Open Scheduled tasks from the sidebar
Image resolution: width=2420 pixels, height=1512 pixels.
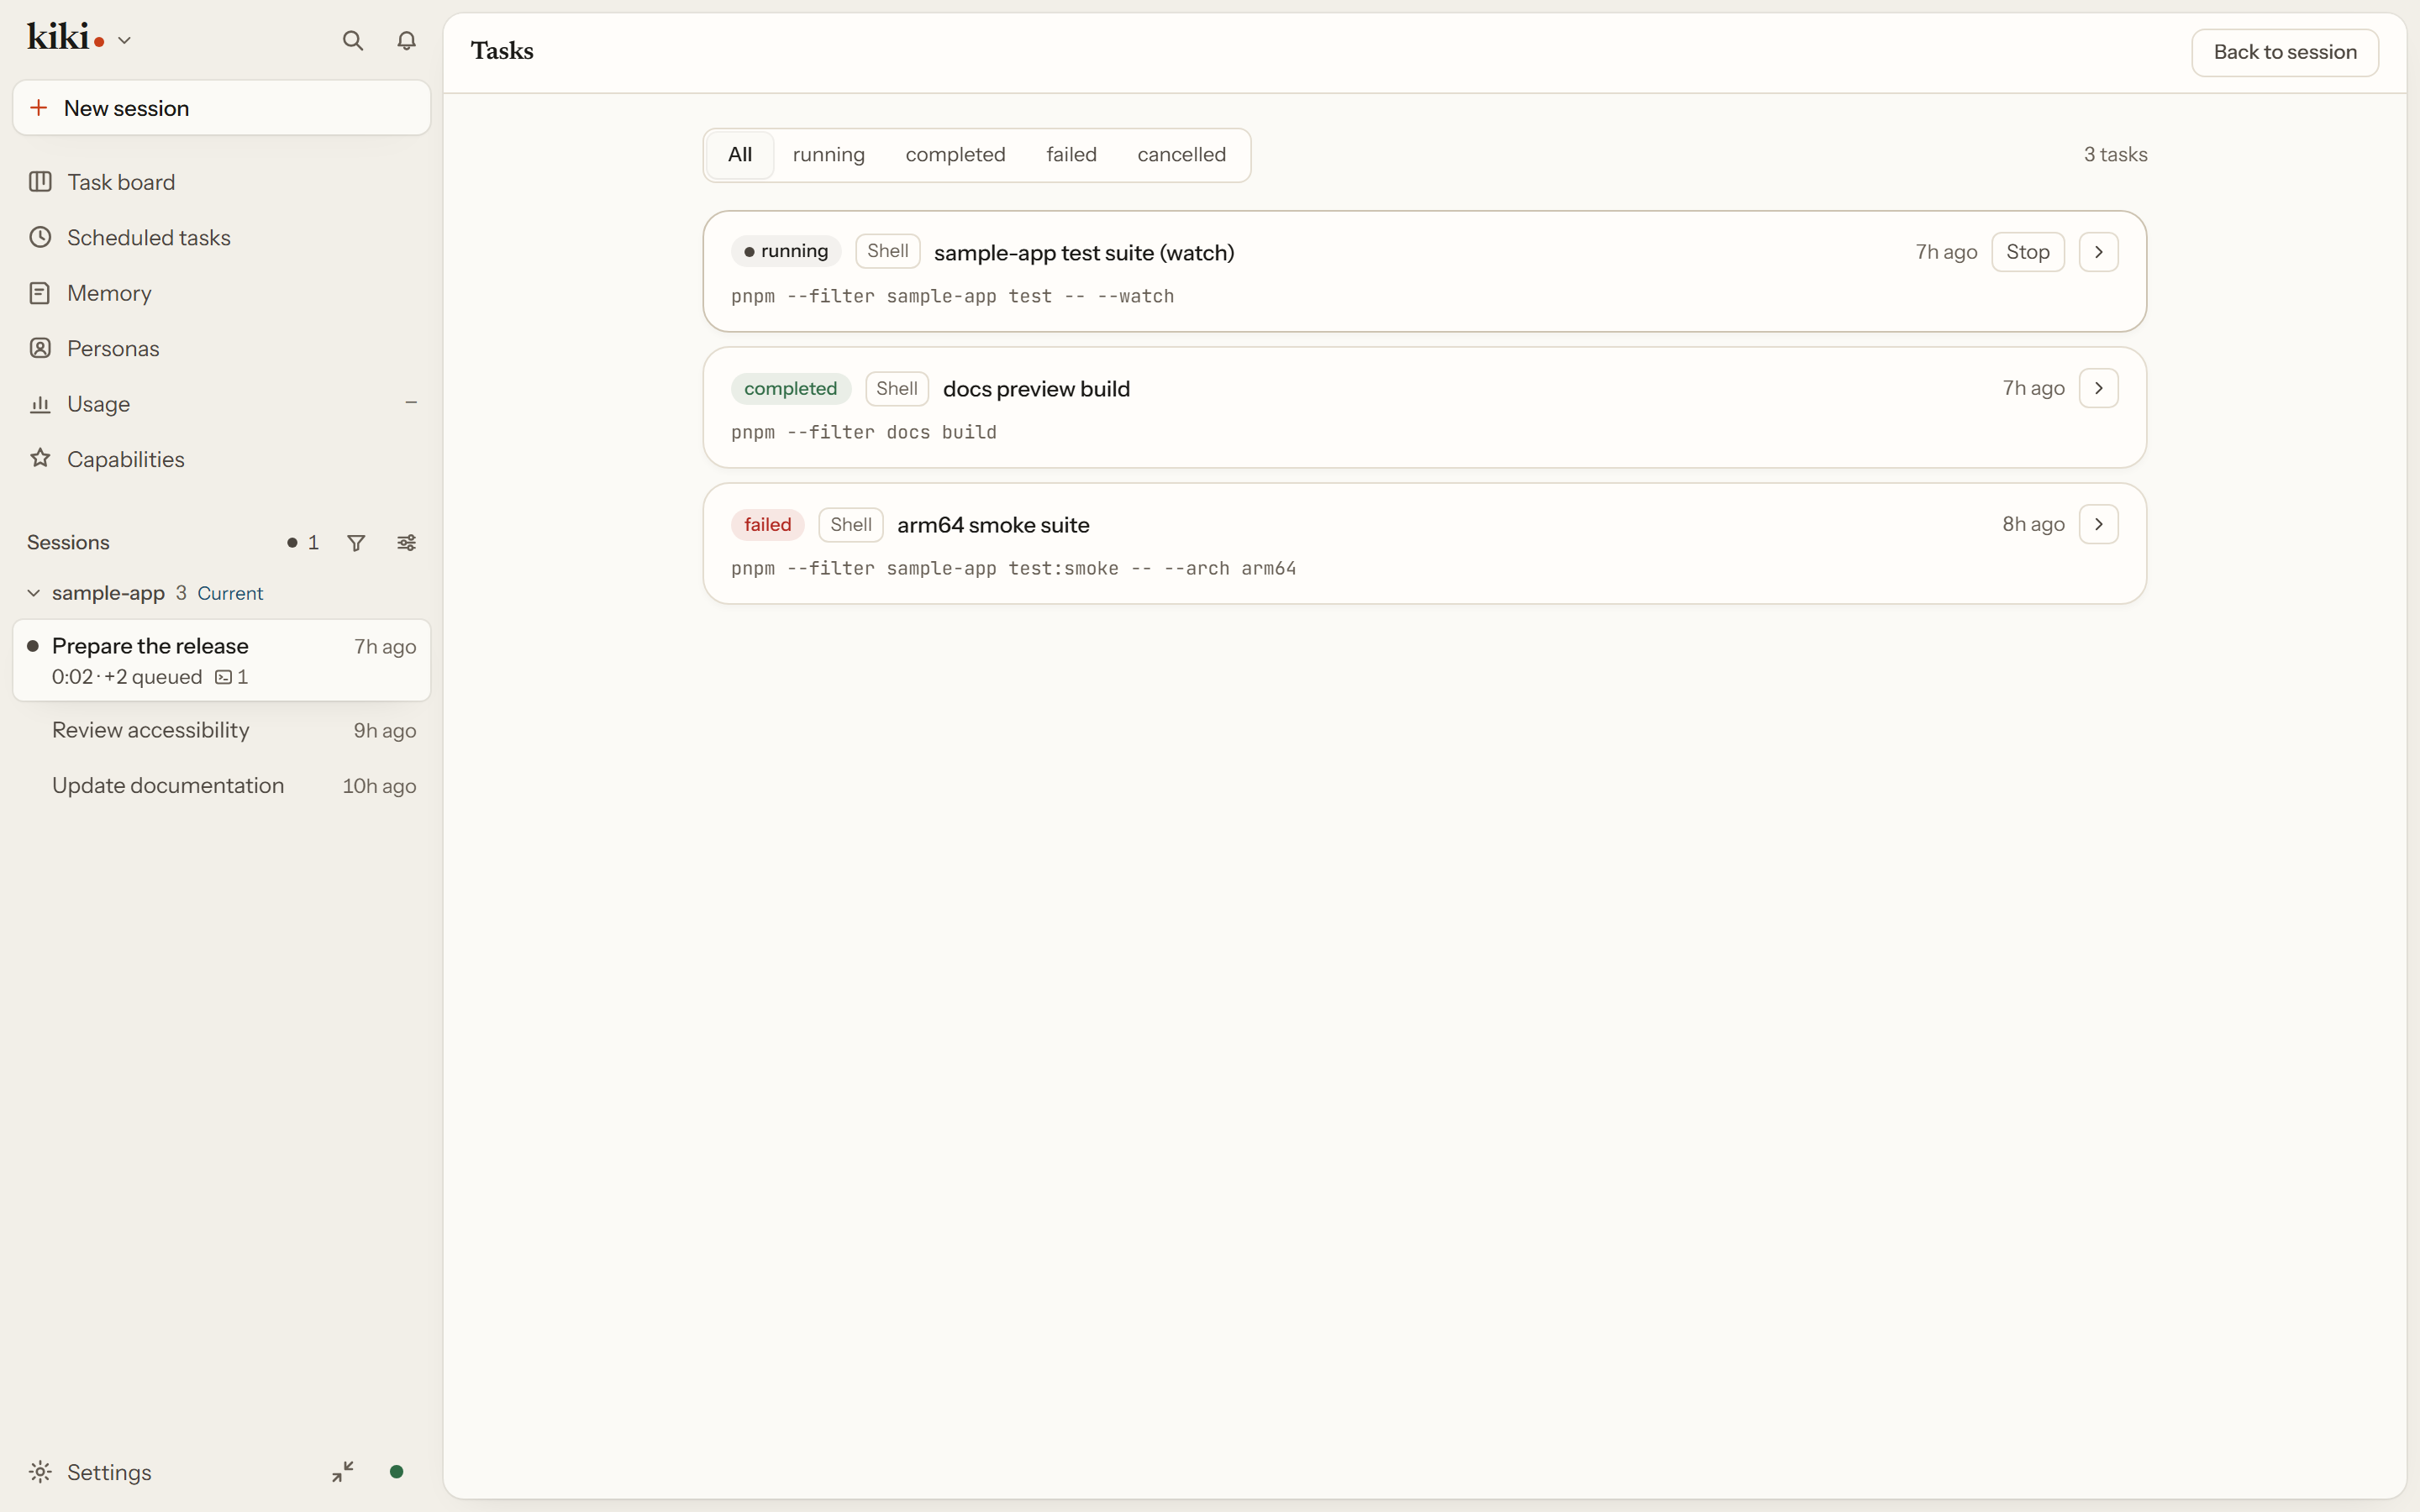pyautogui.click(x=221, y=238)
